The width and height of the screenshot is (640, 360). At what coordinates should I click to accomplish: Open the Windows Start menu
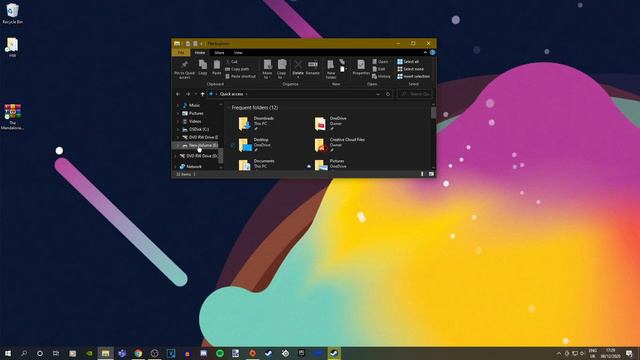8,353
